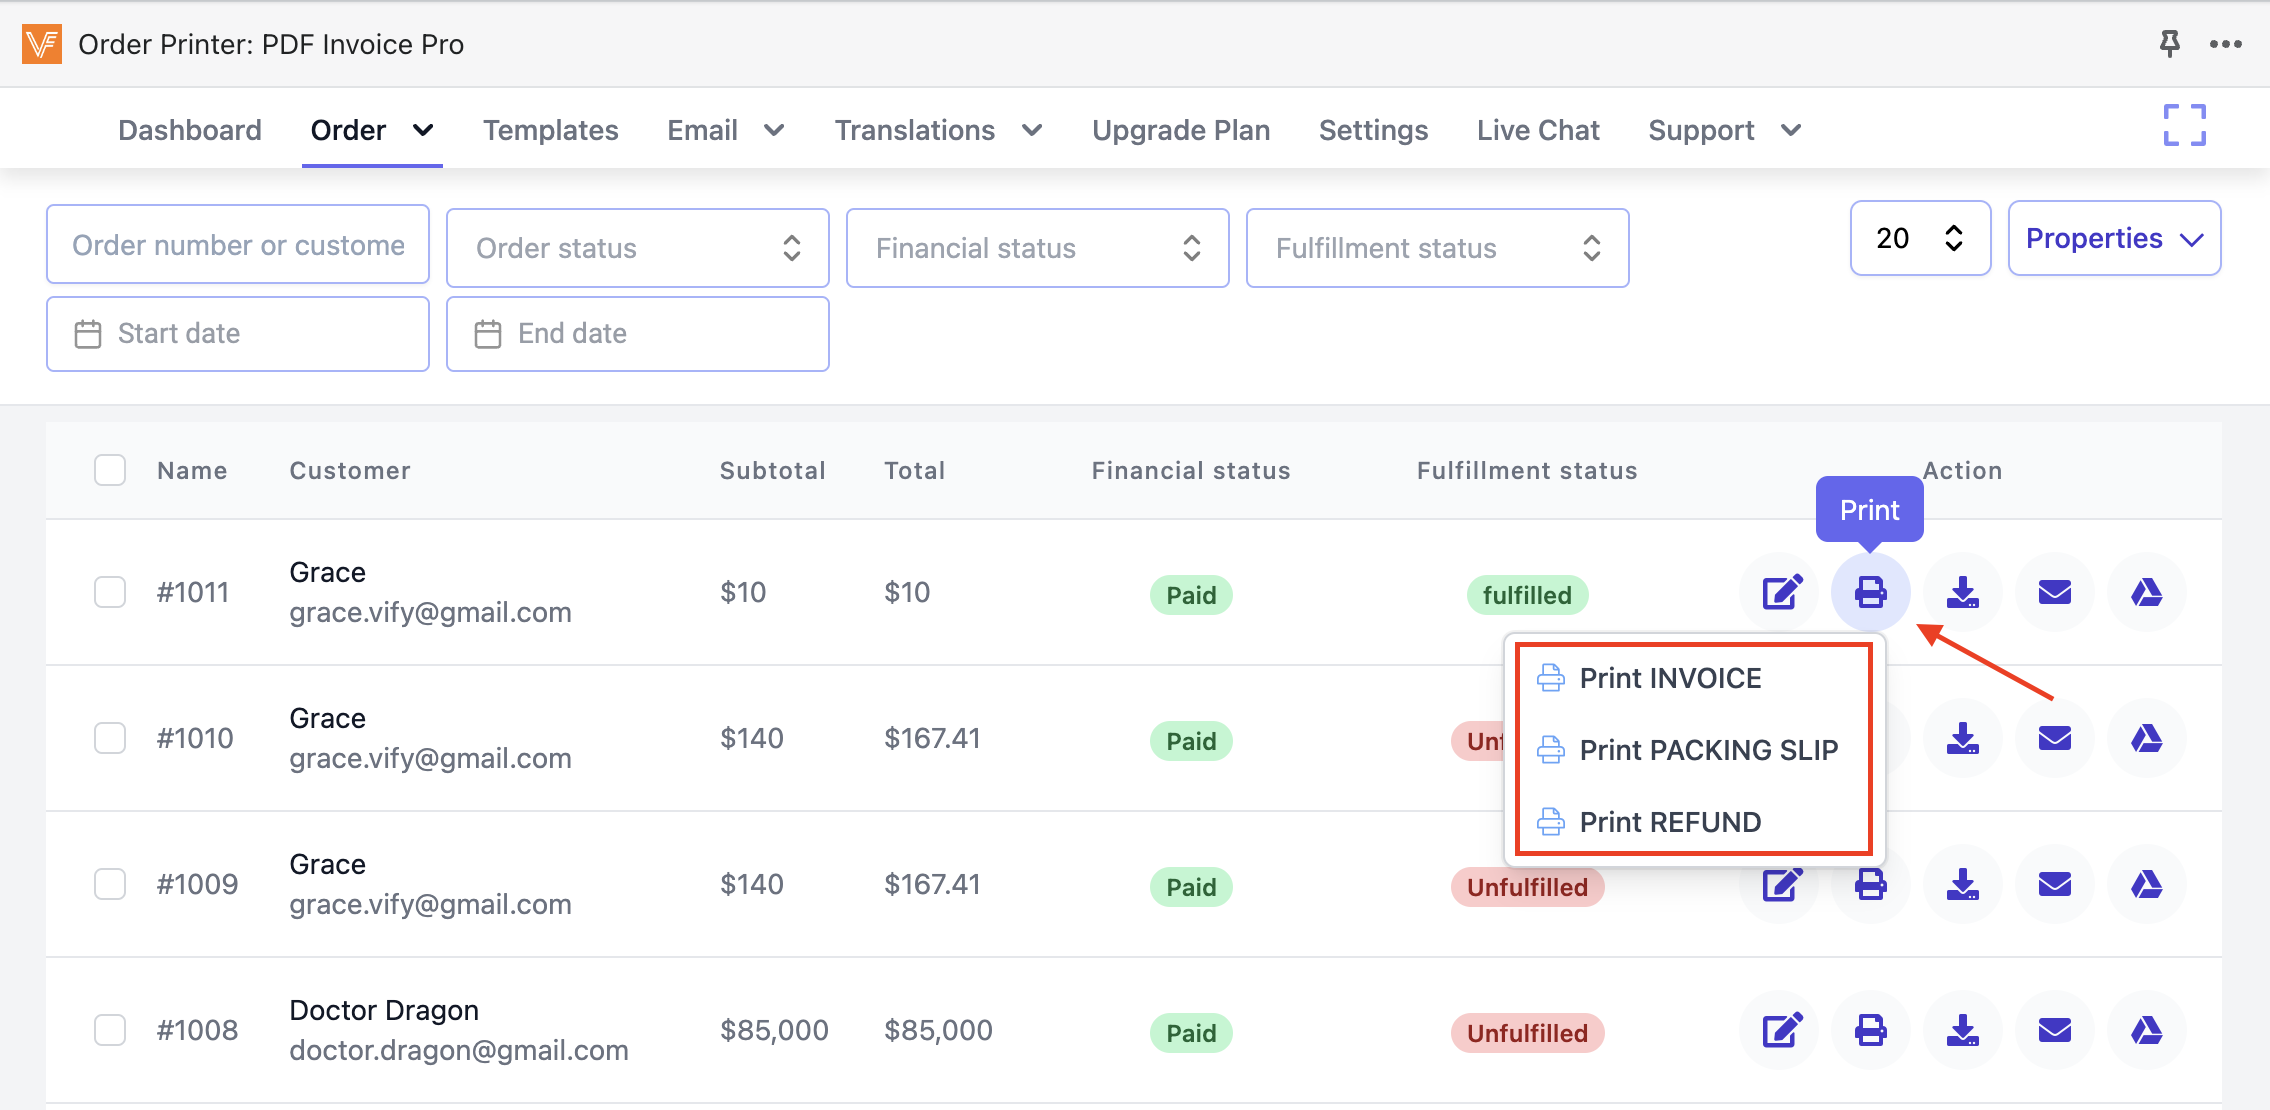Click the edit icon for order #1011
Viewport: 2270px width, 1110px height.
coord(1781,592)
